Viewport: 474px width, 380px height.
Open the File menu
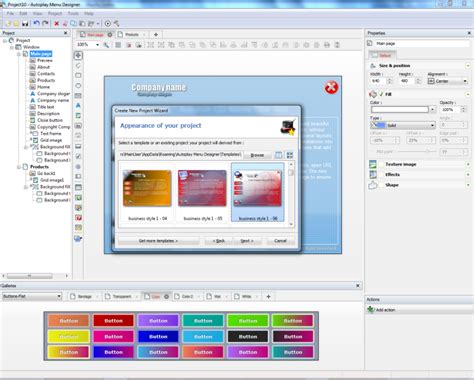[x=10, y=14]
